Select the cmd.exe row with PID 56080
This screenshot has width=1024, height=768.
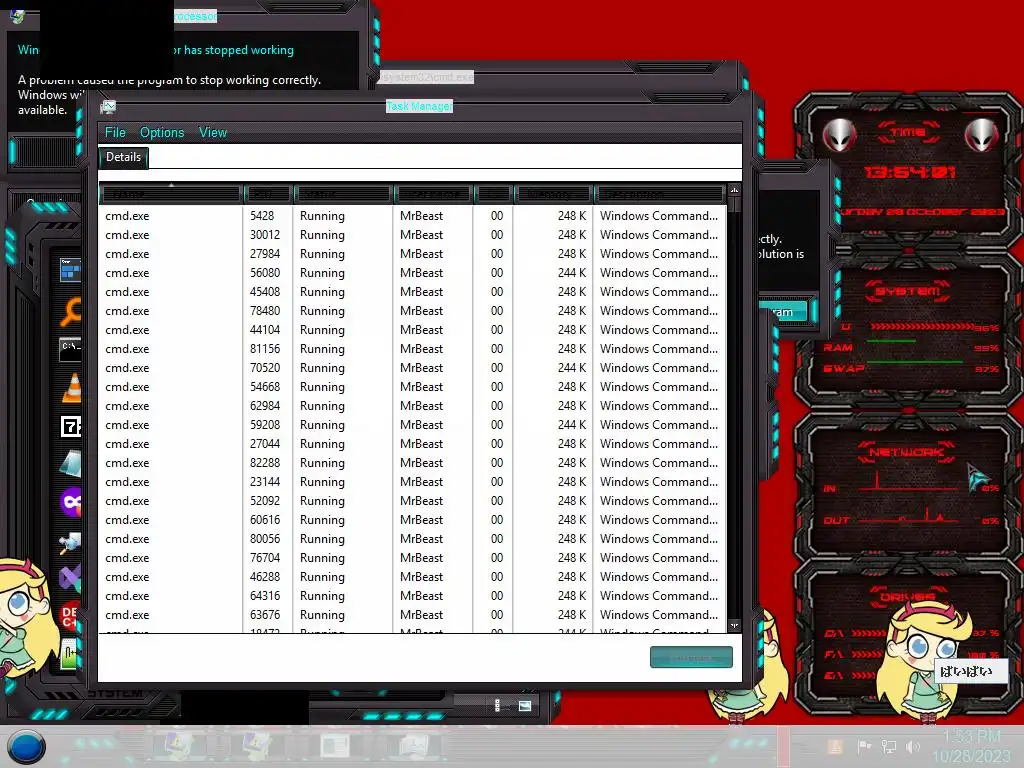[412, 272]
